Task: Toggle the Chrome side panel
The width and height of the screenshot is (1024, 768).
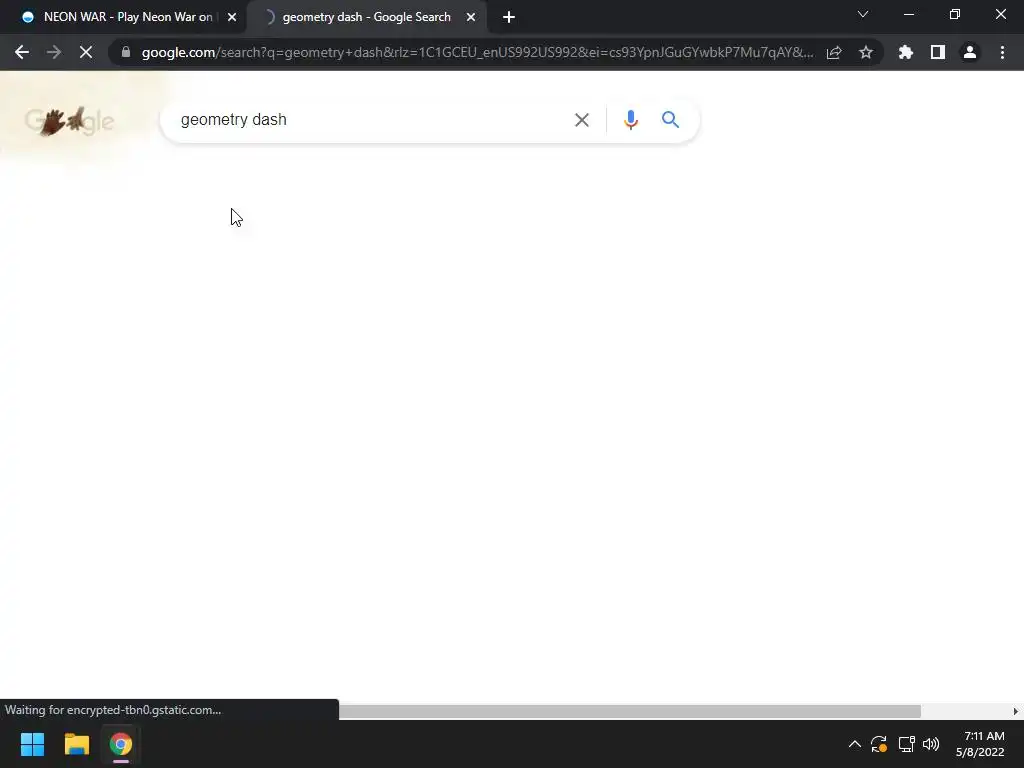Action: (938, 52)
